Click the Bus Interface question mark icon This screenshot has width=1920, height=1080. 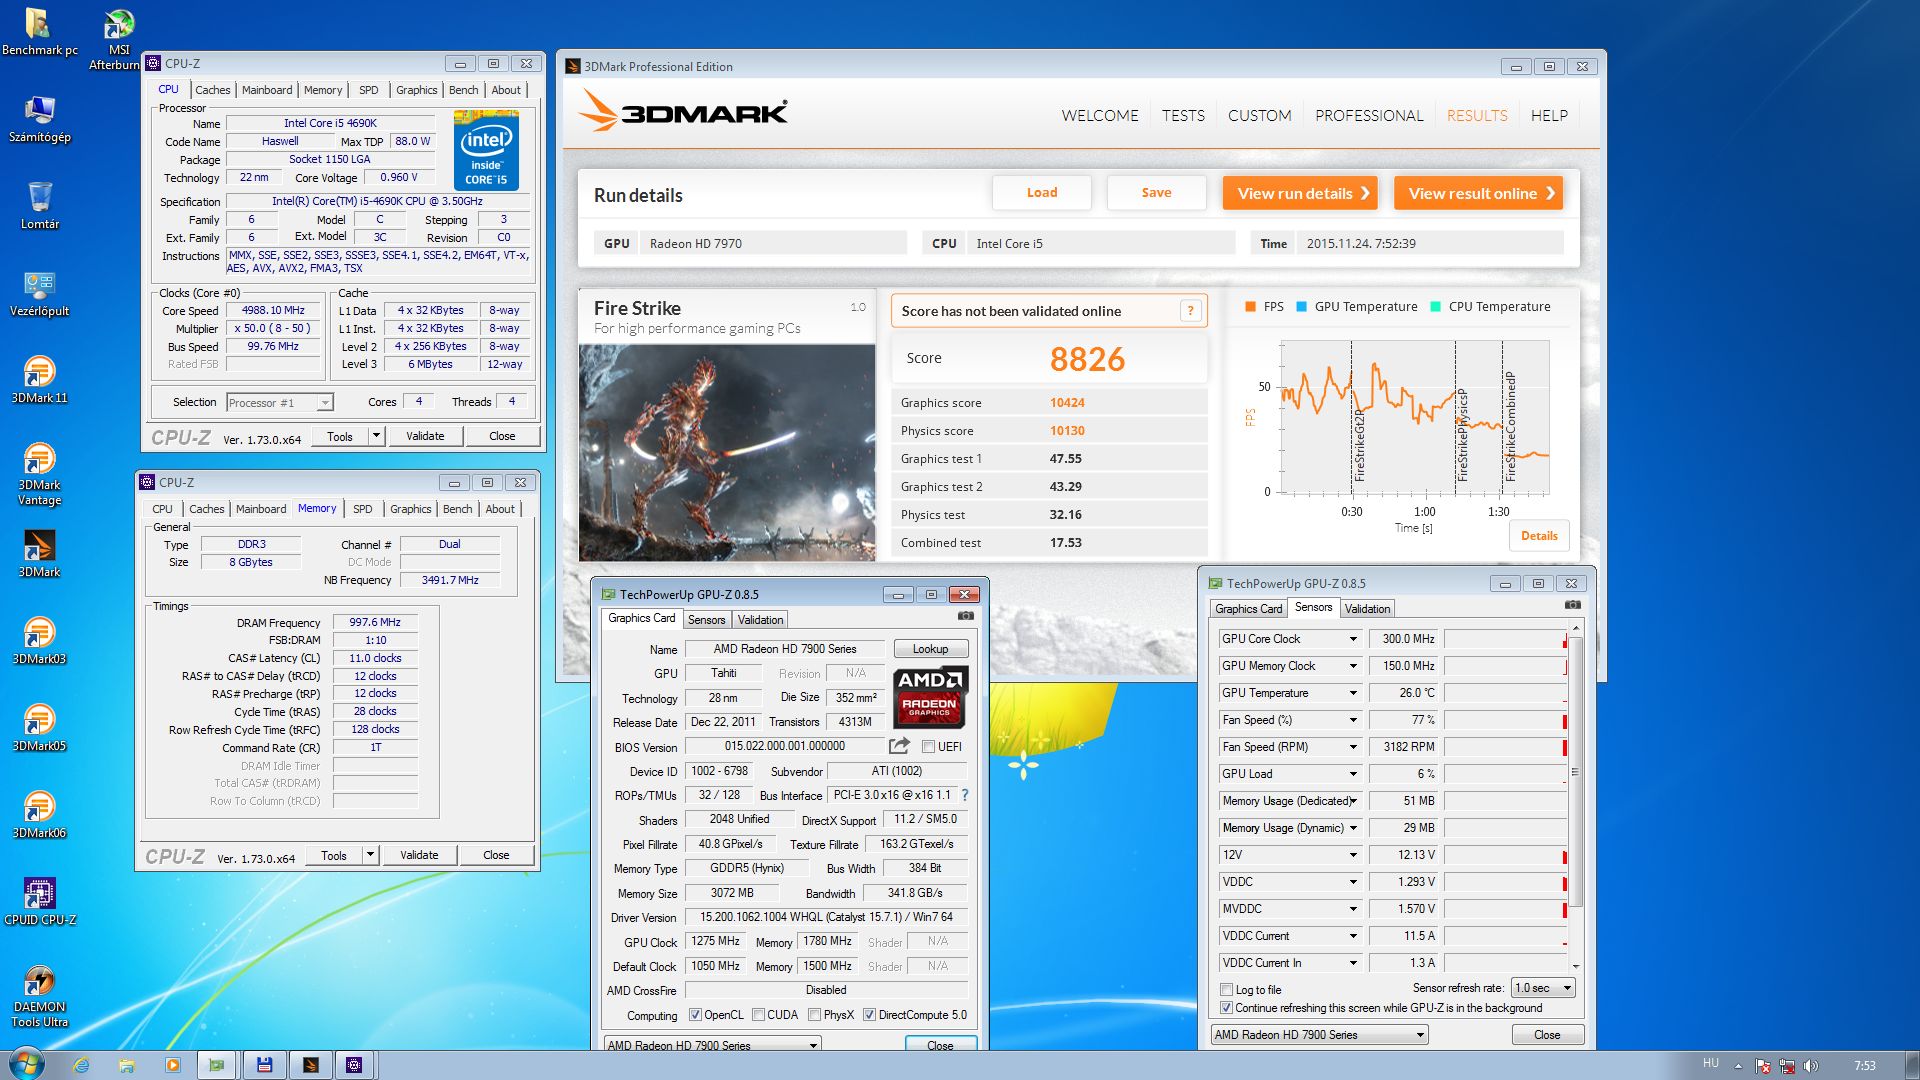pos(965,795)
